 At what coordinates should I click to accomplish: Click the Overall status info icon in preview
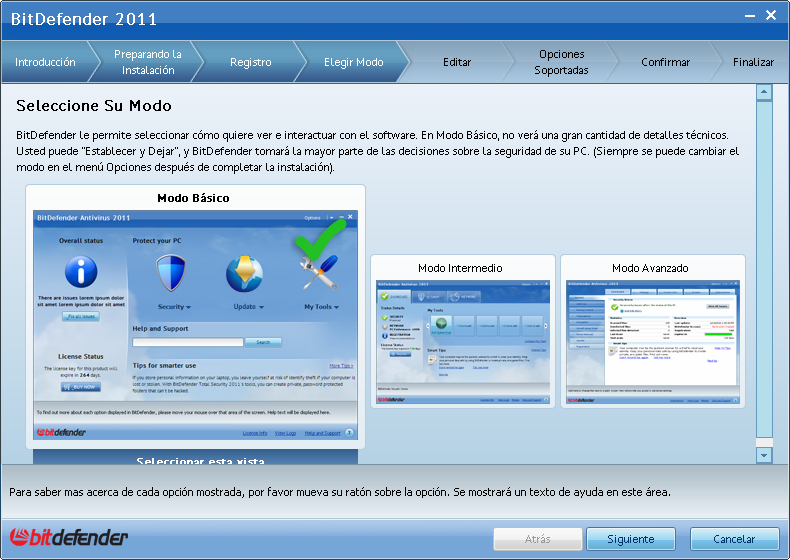tap(81, 272)
